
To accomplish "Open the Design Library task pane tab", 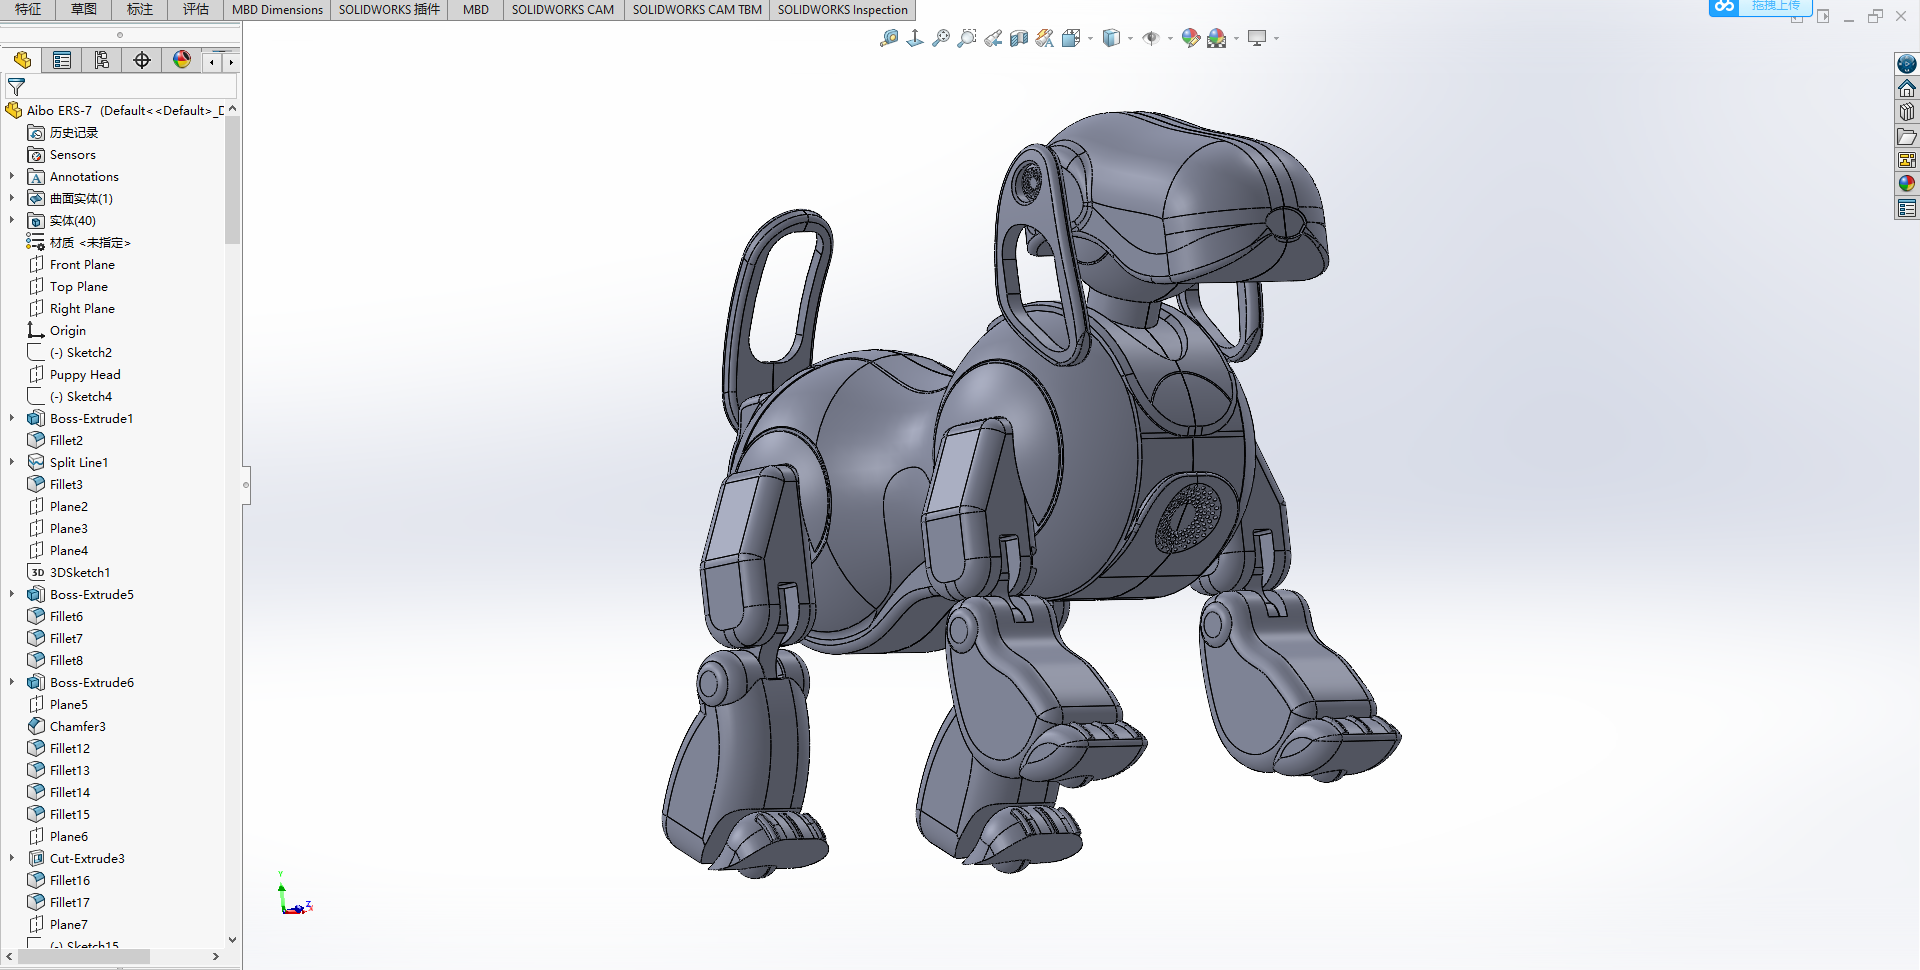I will (x=1907, y=112).
